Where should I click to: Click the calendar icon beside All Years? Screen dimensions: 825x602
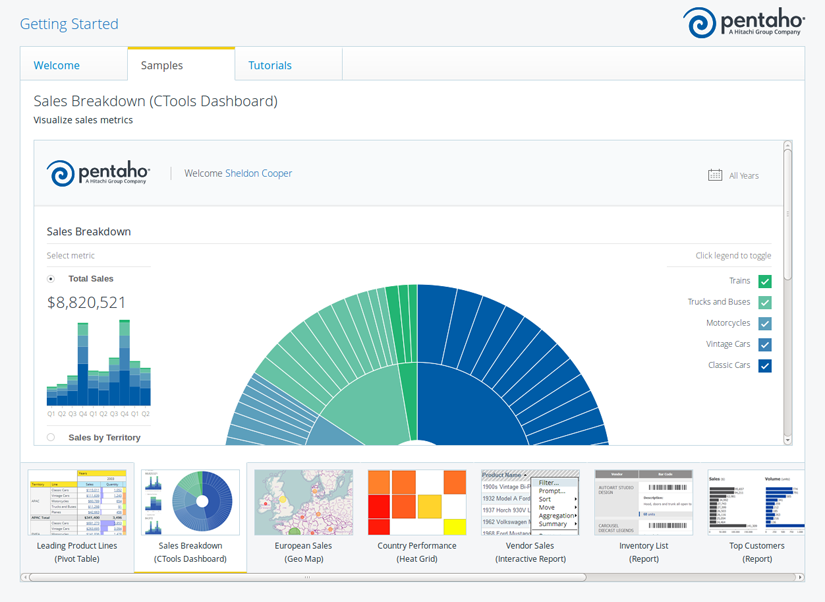715,175
